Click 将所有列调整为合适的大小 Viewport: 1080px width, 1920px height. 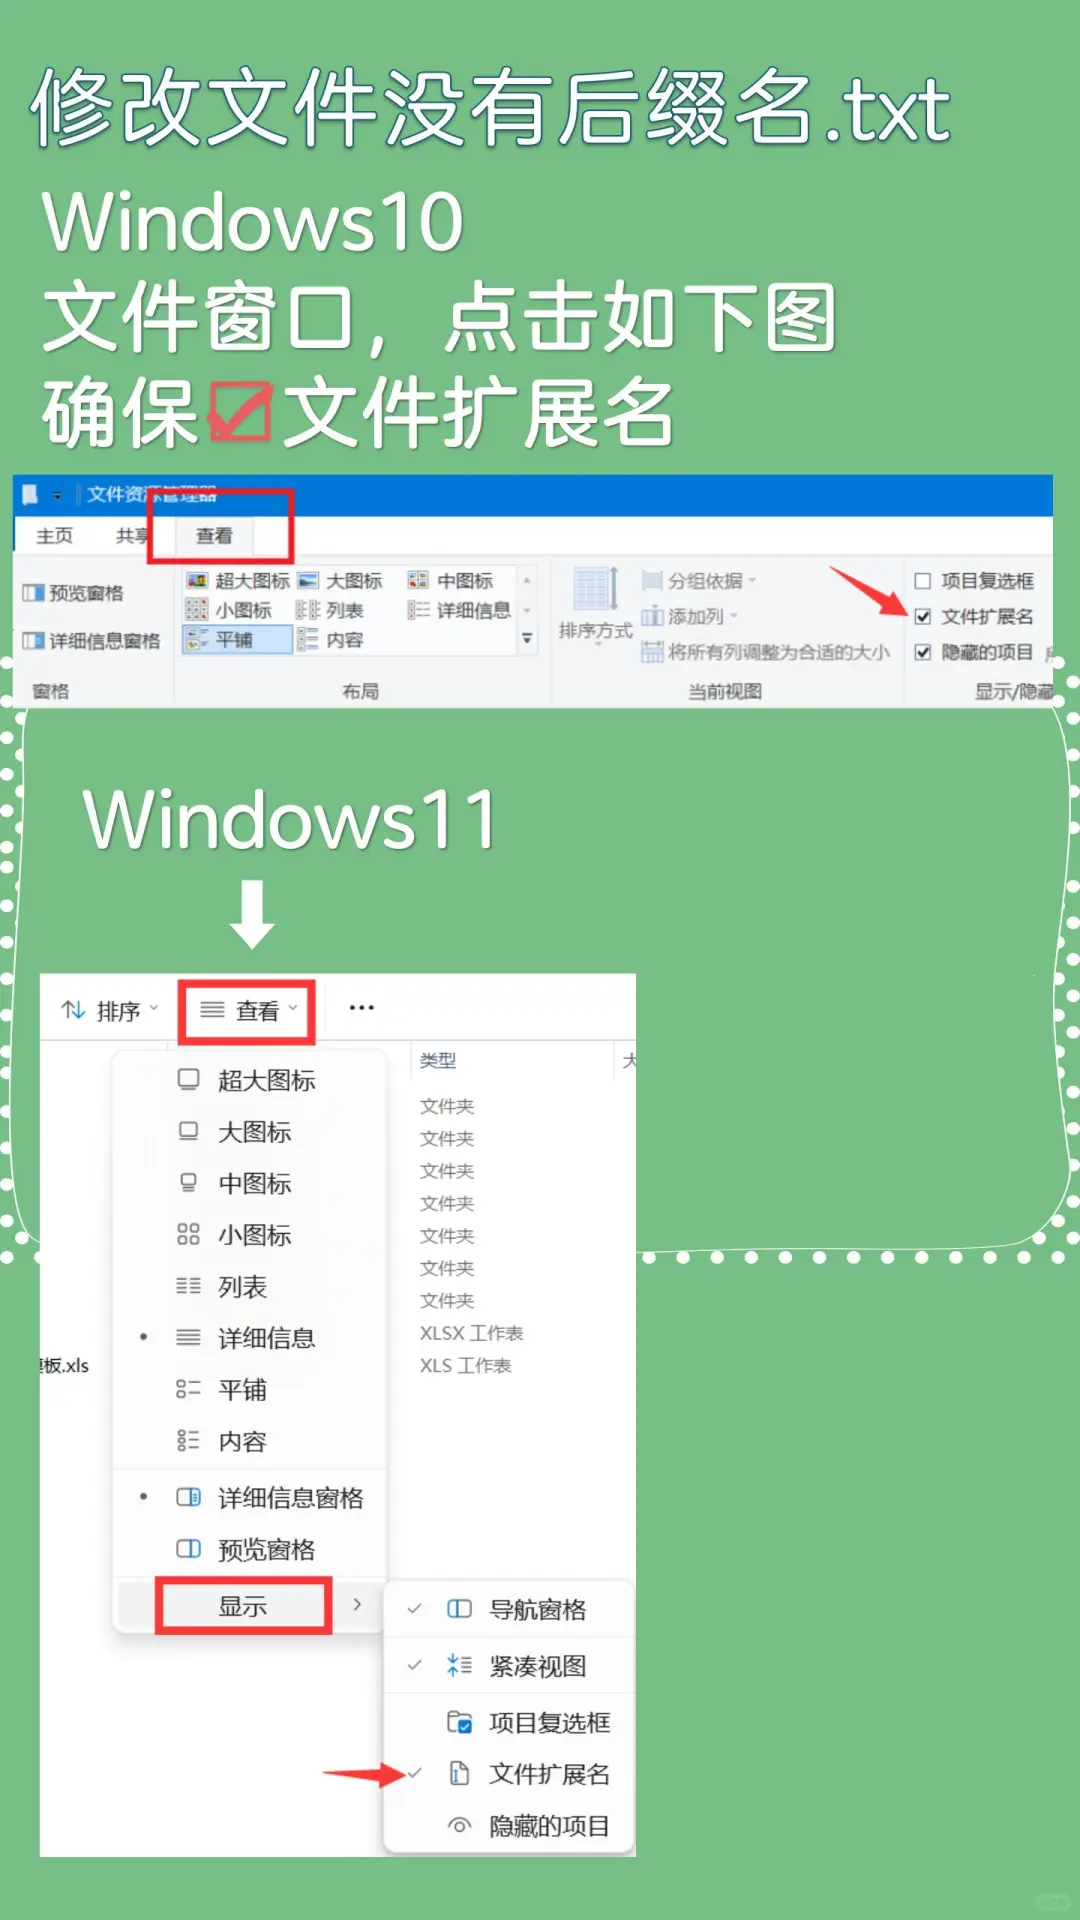(765, 652)
